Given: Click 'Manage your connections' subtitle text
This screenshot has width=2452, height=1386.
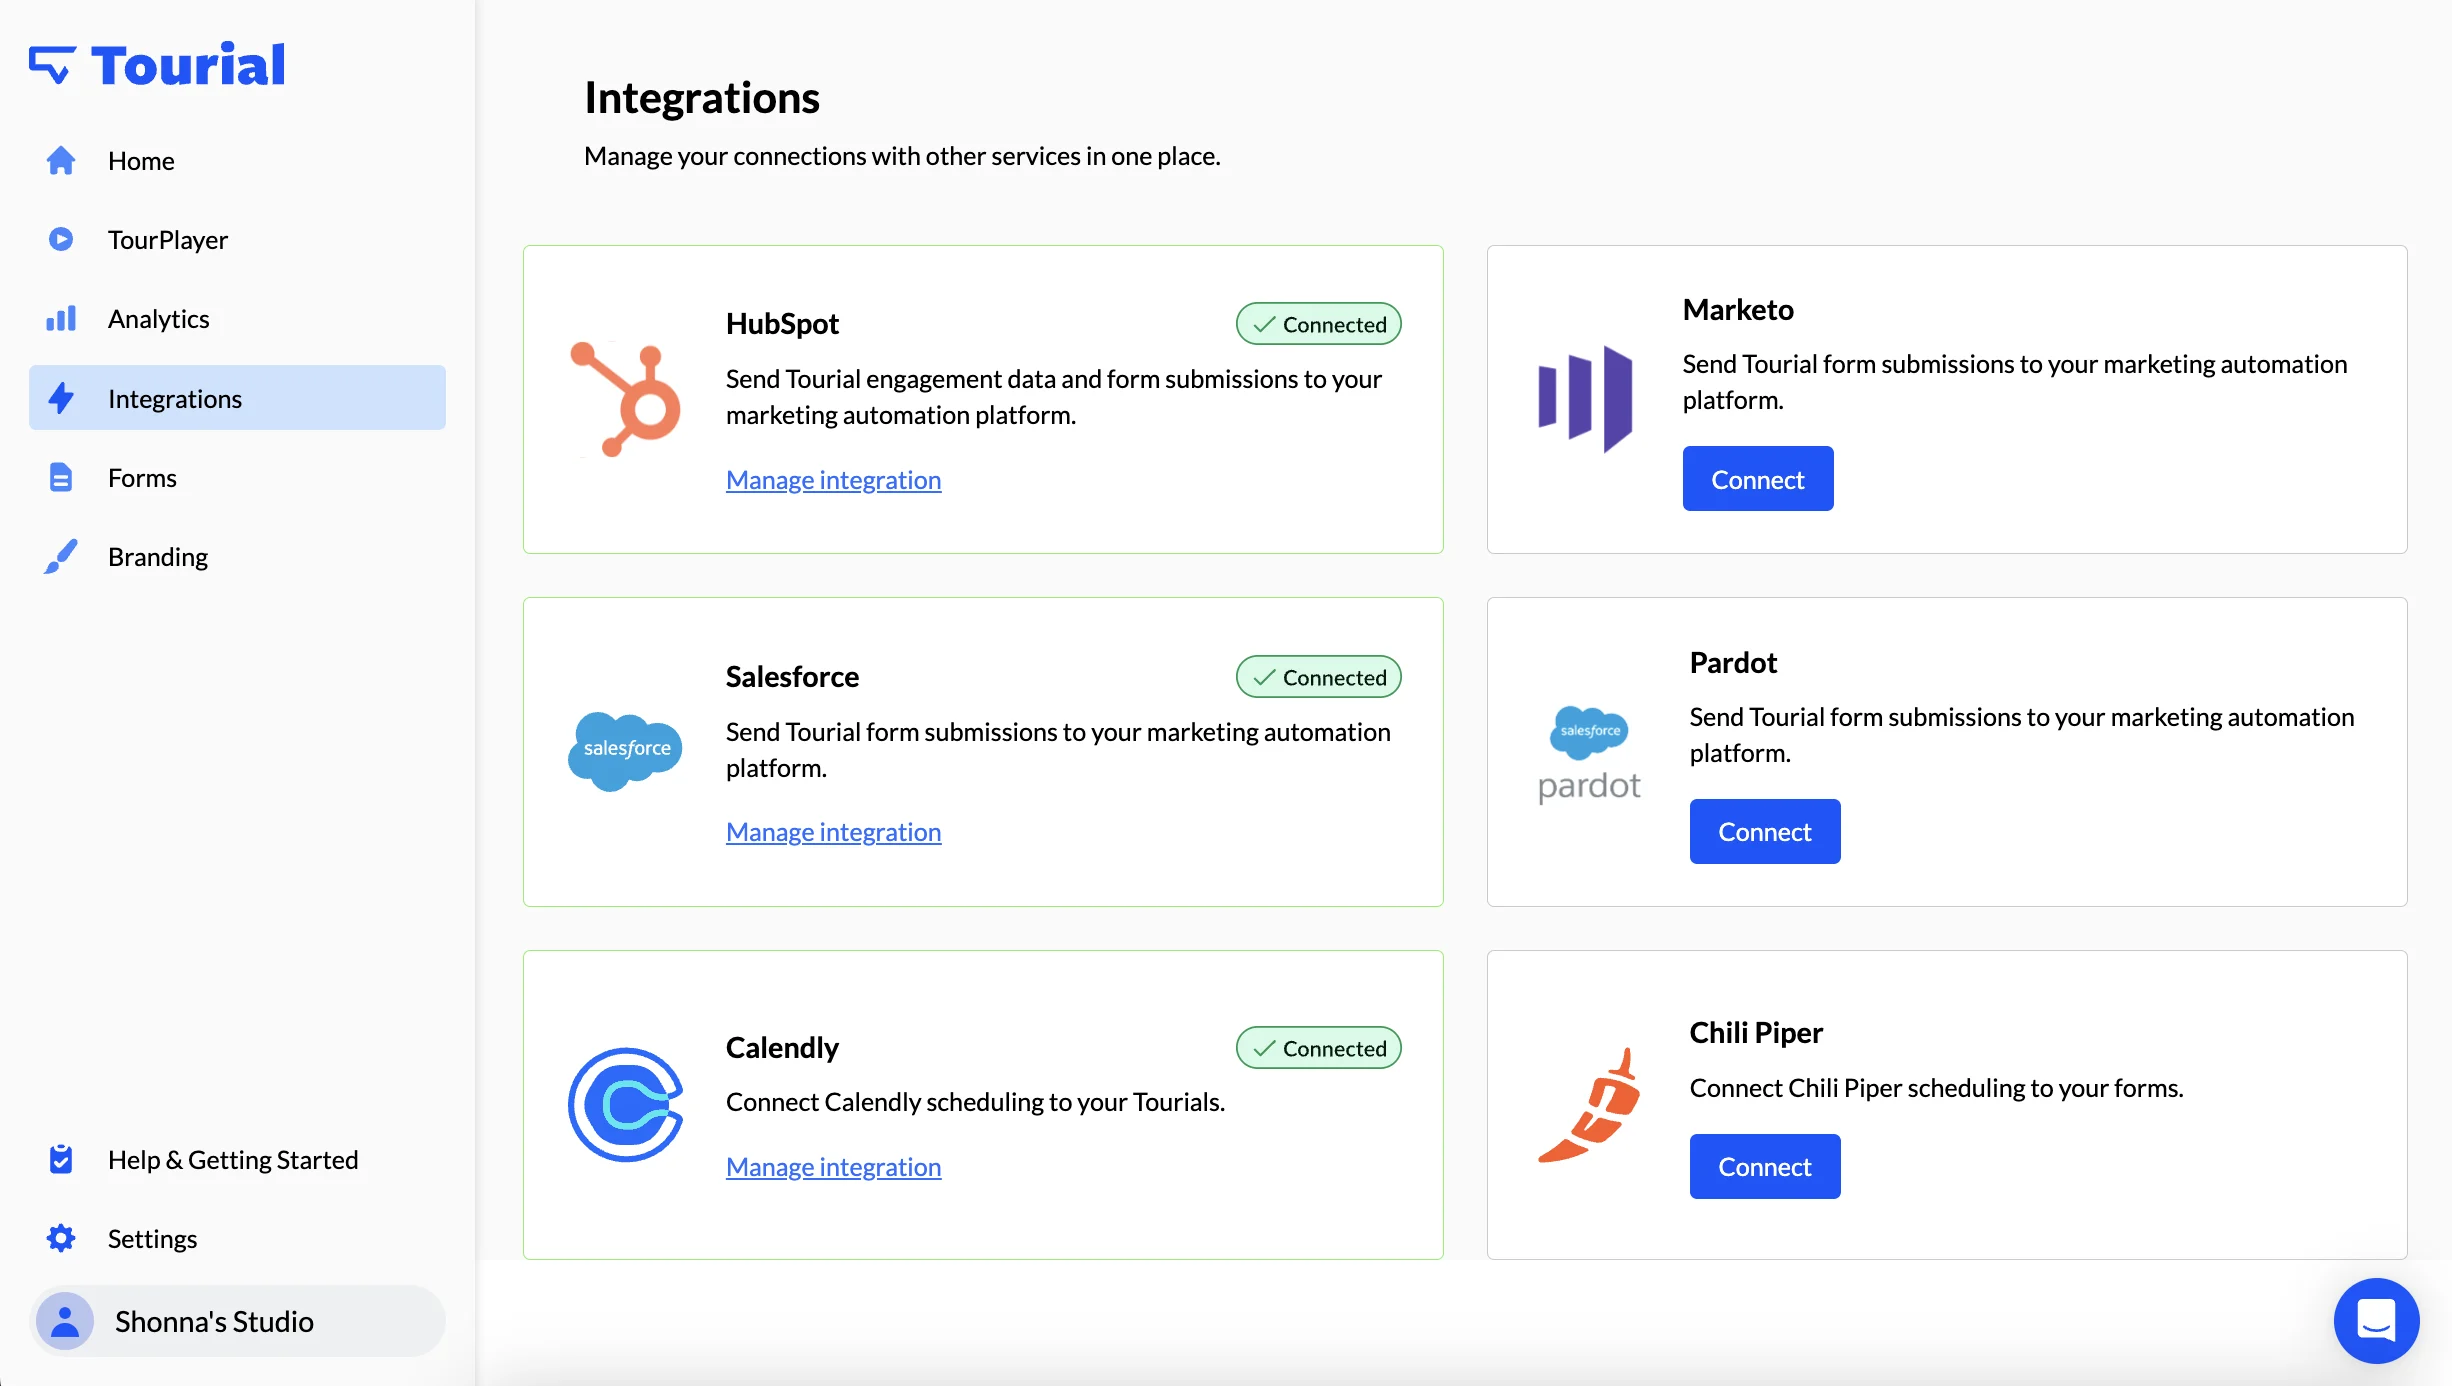Looking at the screenshot, I should pyautogui.click(x=902, y=156).
